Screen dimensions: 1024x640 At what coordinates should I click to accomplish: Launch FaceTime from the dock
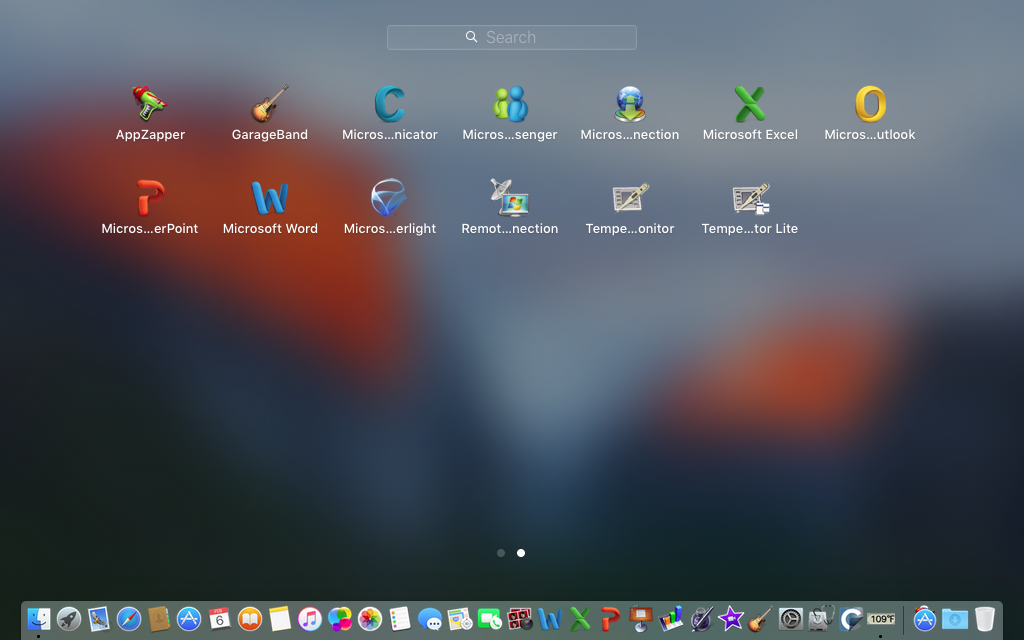(x=490, y=618)
